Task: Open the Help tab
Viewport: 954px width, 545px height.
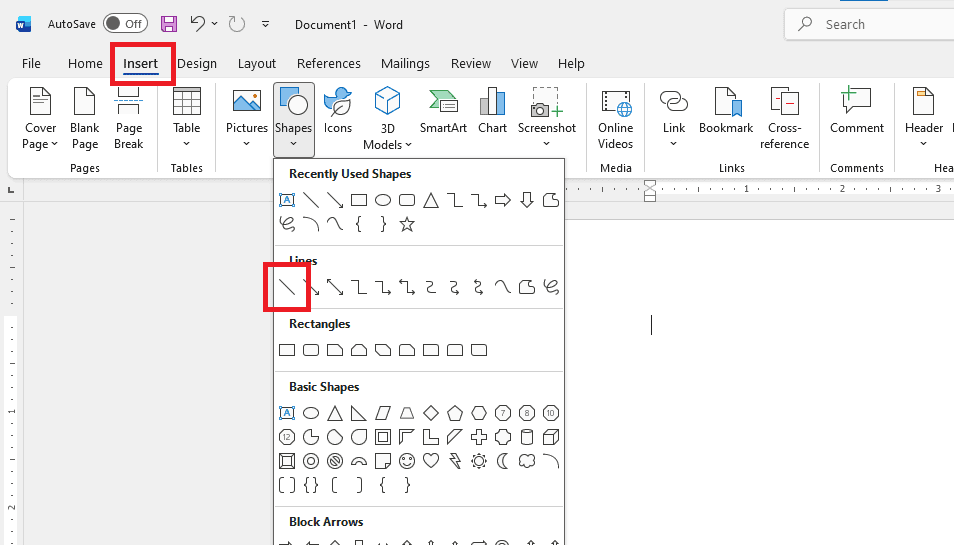Action: pos(571,63)
